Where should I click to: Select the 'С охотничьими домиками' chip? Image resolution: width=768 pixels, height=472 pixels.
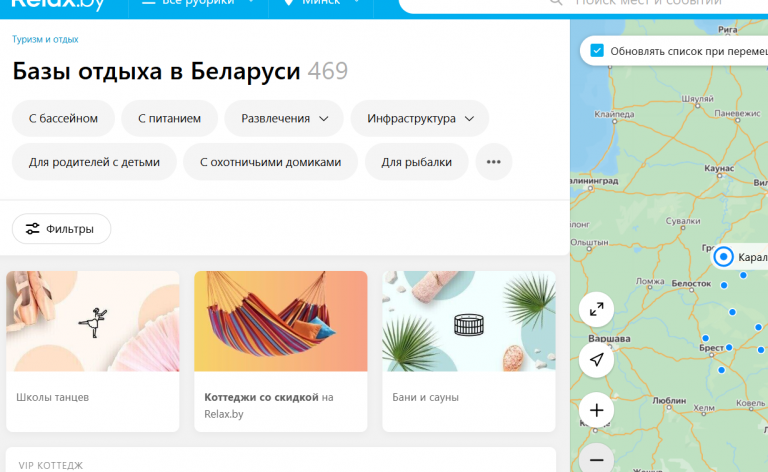coord(270,162)
